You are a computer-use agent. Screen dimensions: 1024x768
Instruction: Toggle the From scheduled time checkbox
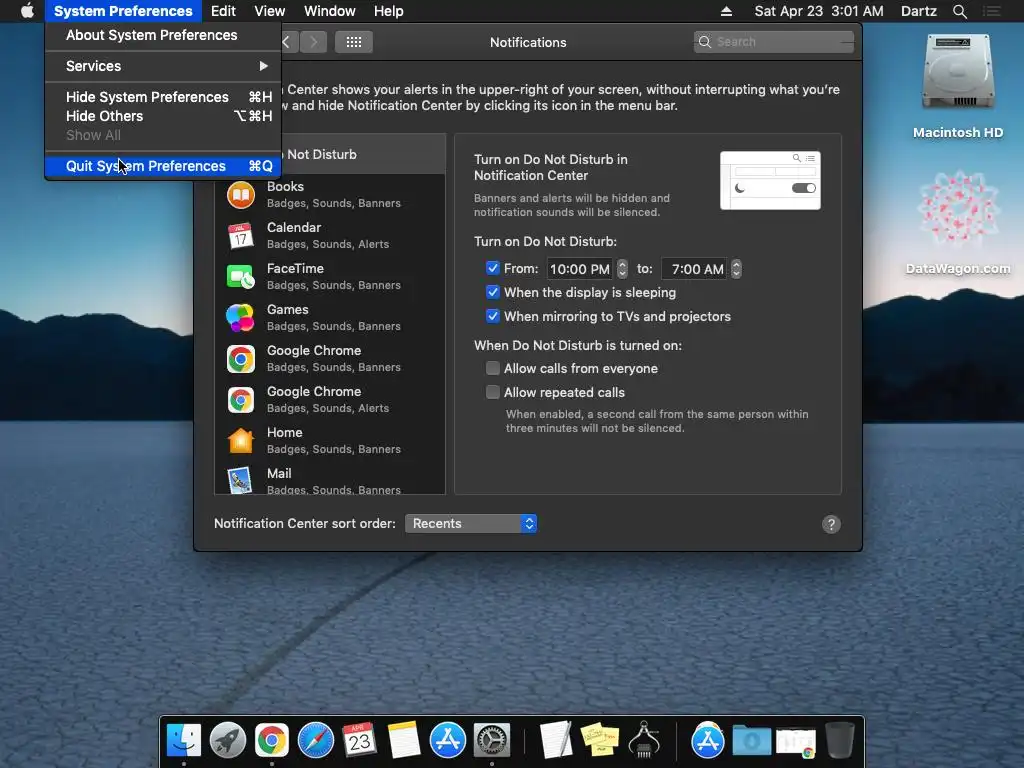492,268
